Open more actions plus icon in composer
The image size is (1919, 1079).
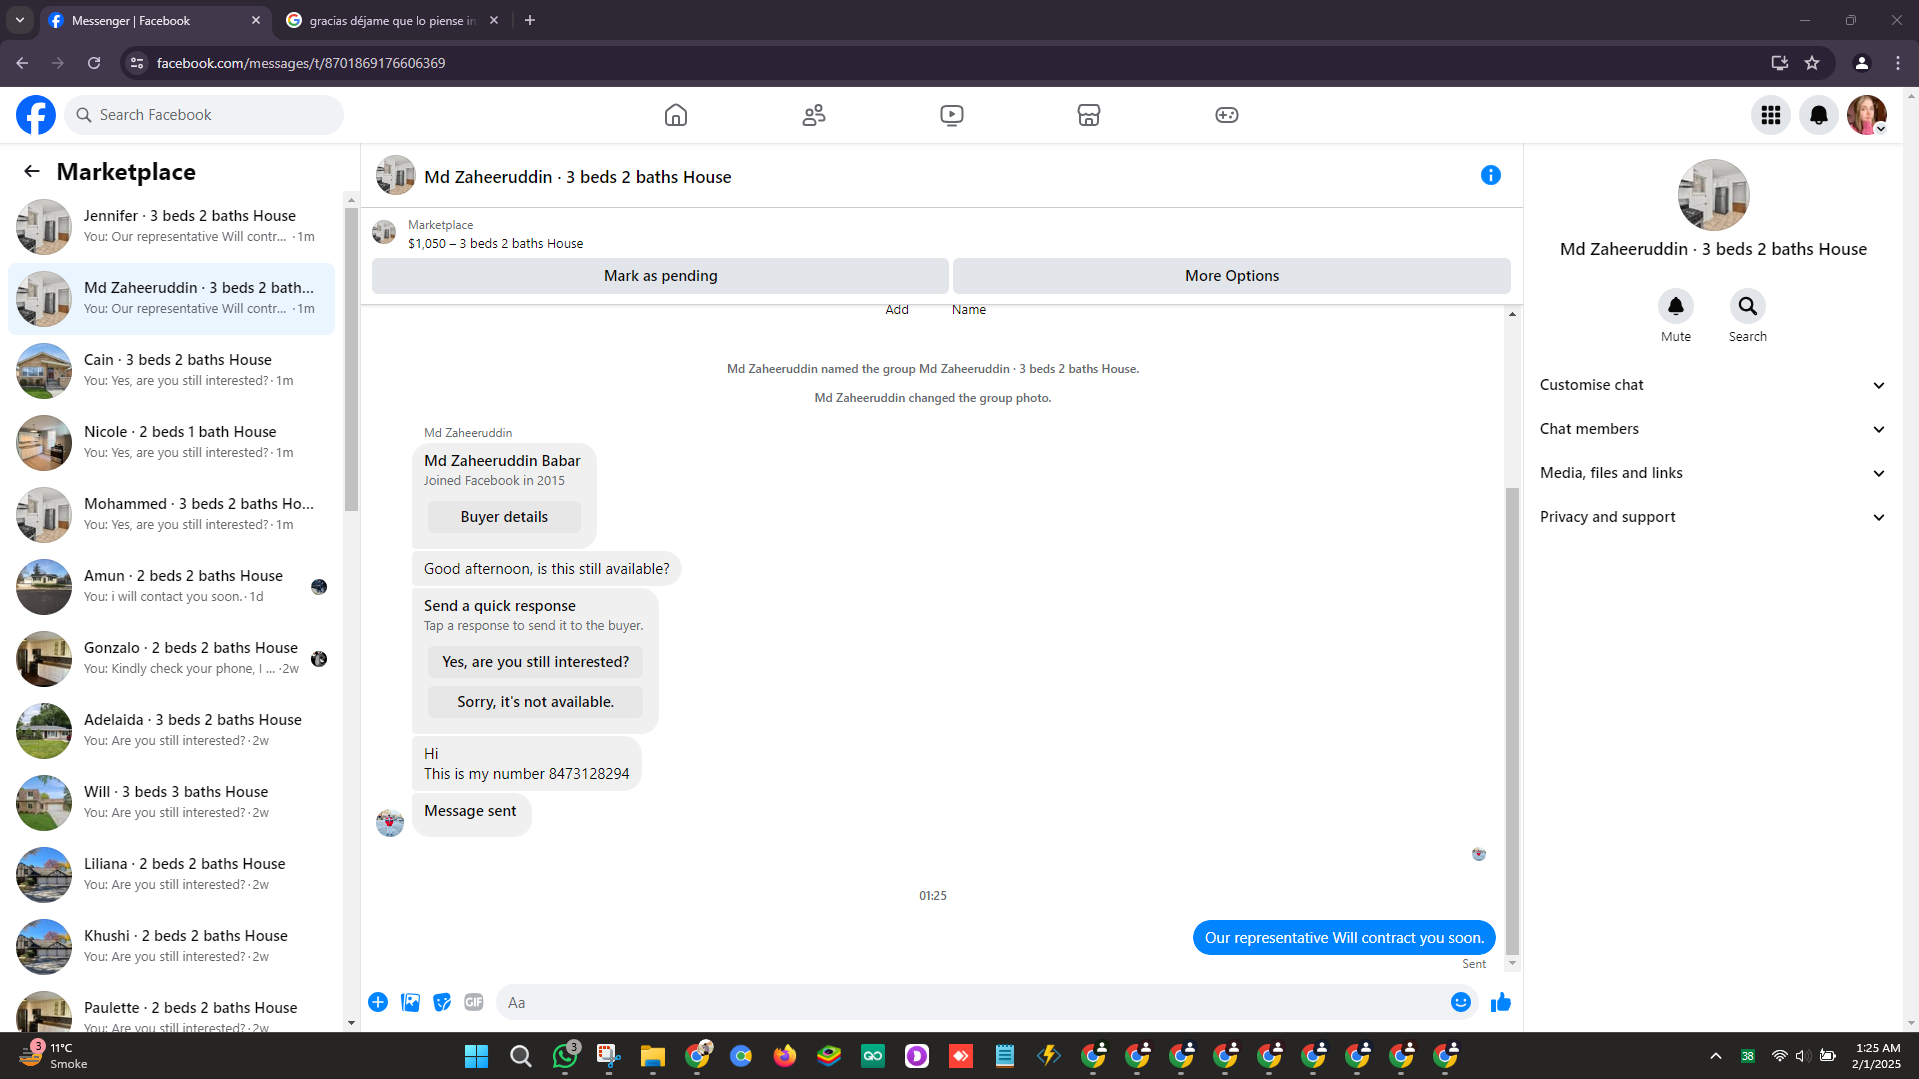click(x=378, y=1002)
